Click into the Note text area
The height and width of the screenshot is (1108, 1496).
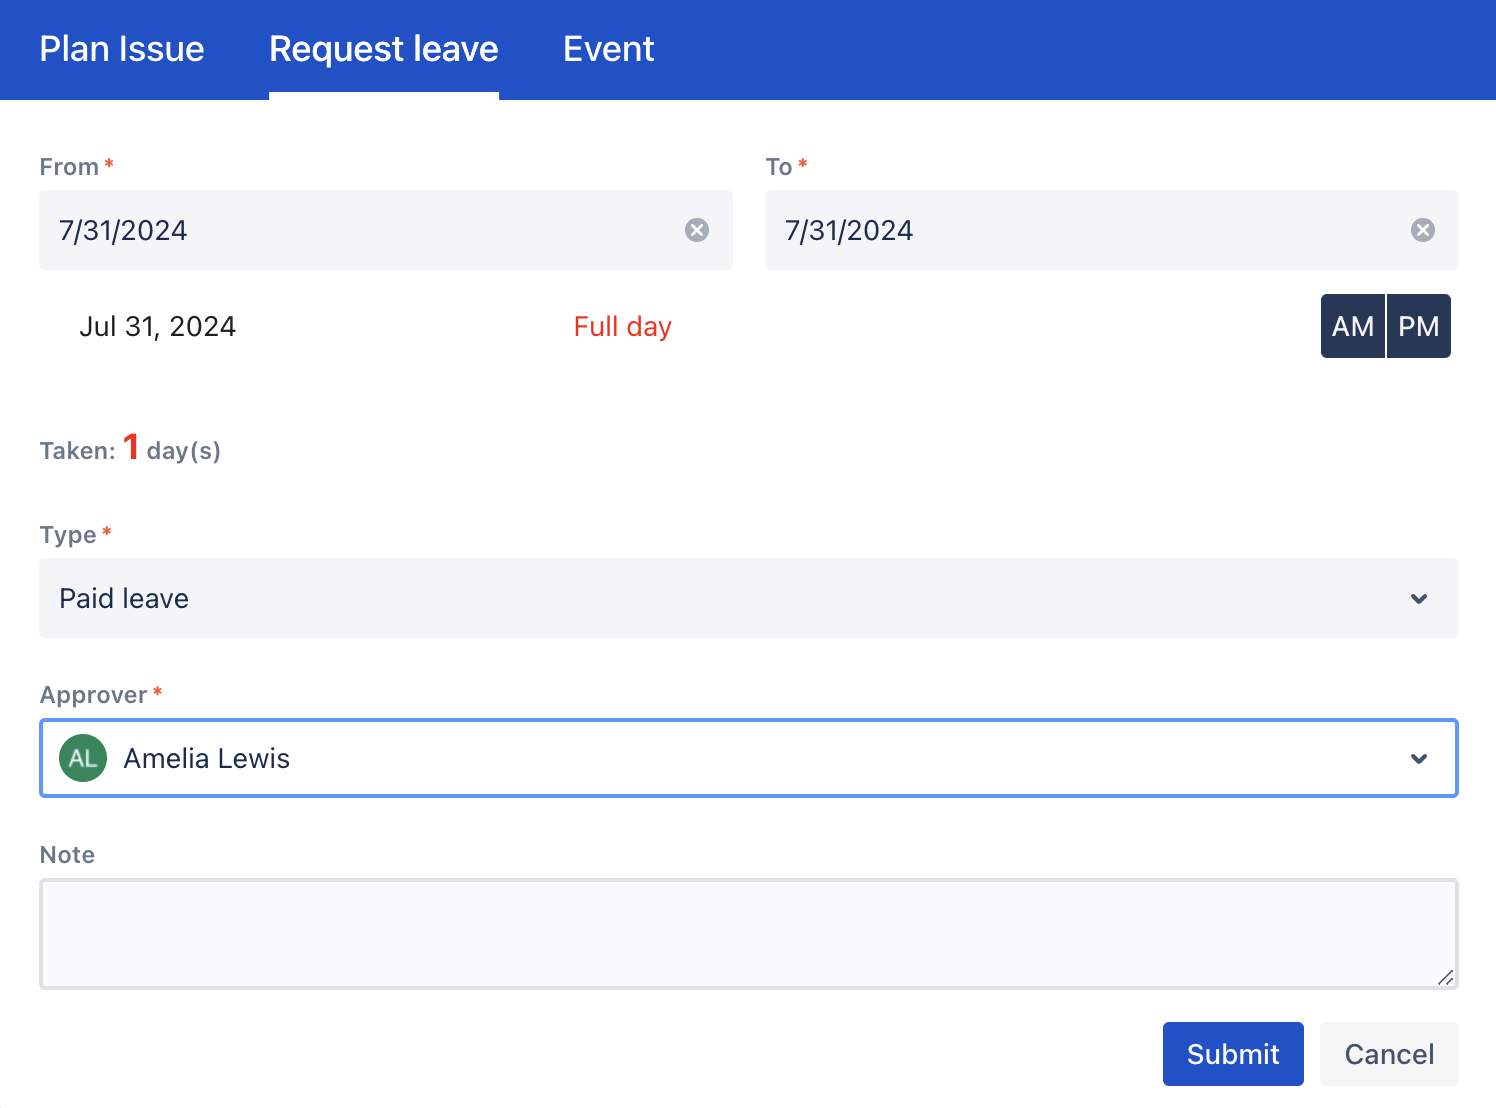[740, 933]
